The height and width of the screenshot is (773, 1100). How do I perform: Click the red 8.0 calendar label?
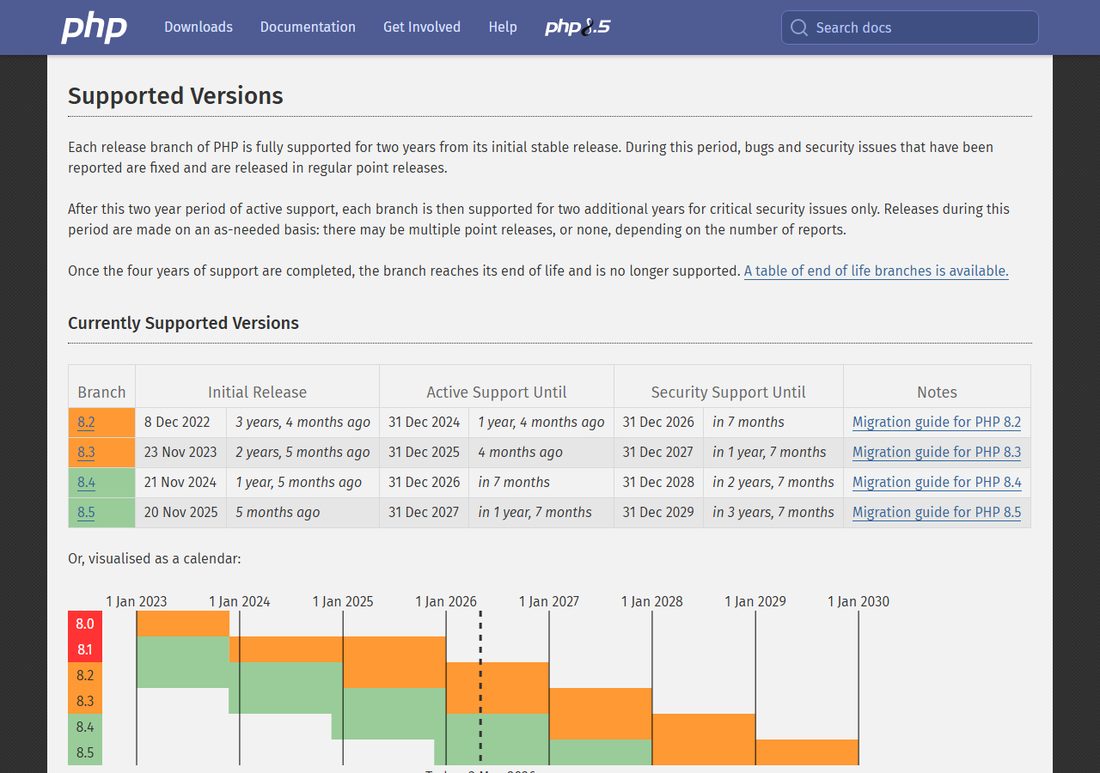tap(85, 624)
